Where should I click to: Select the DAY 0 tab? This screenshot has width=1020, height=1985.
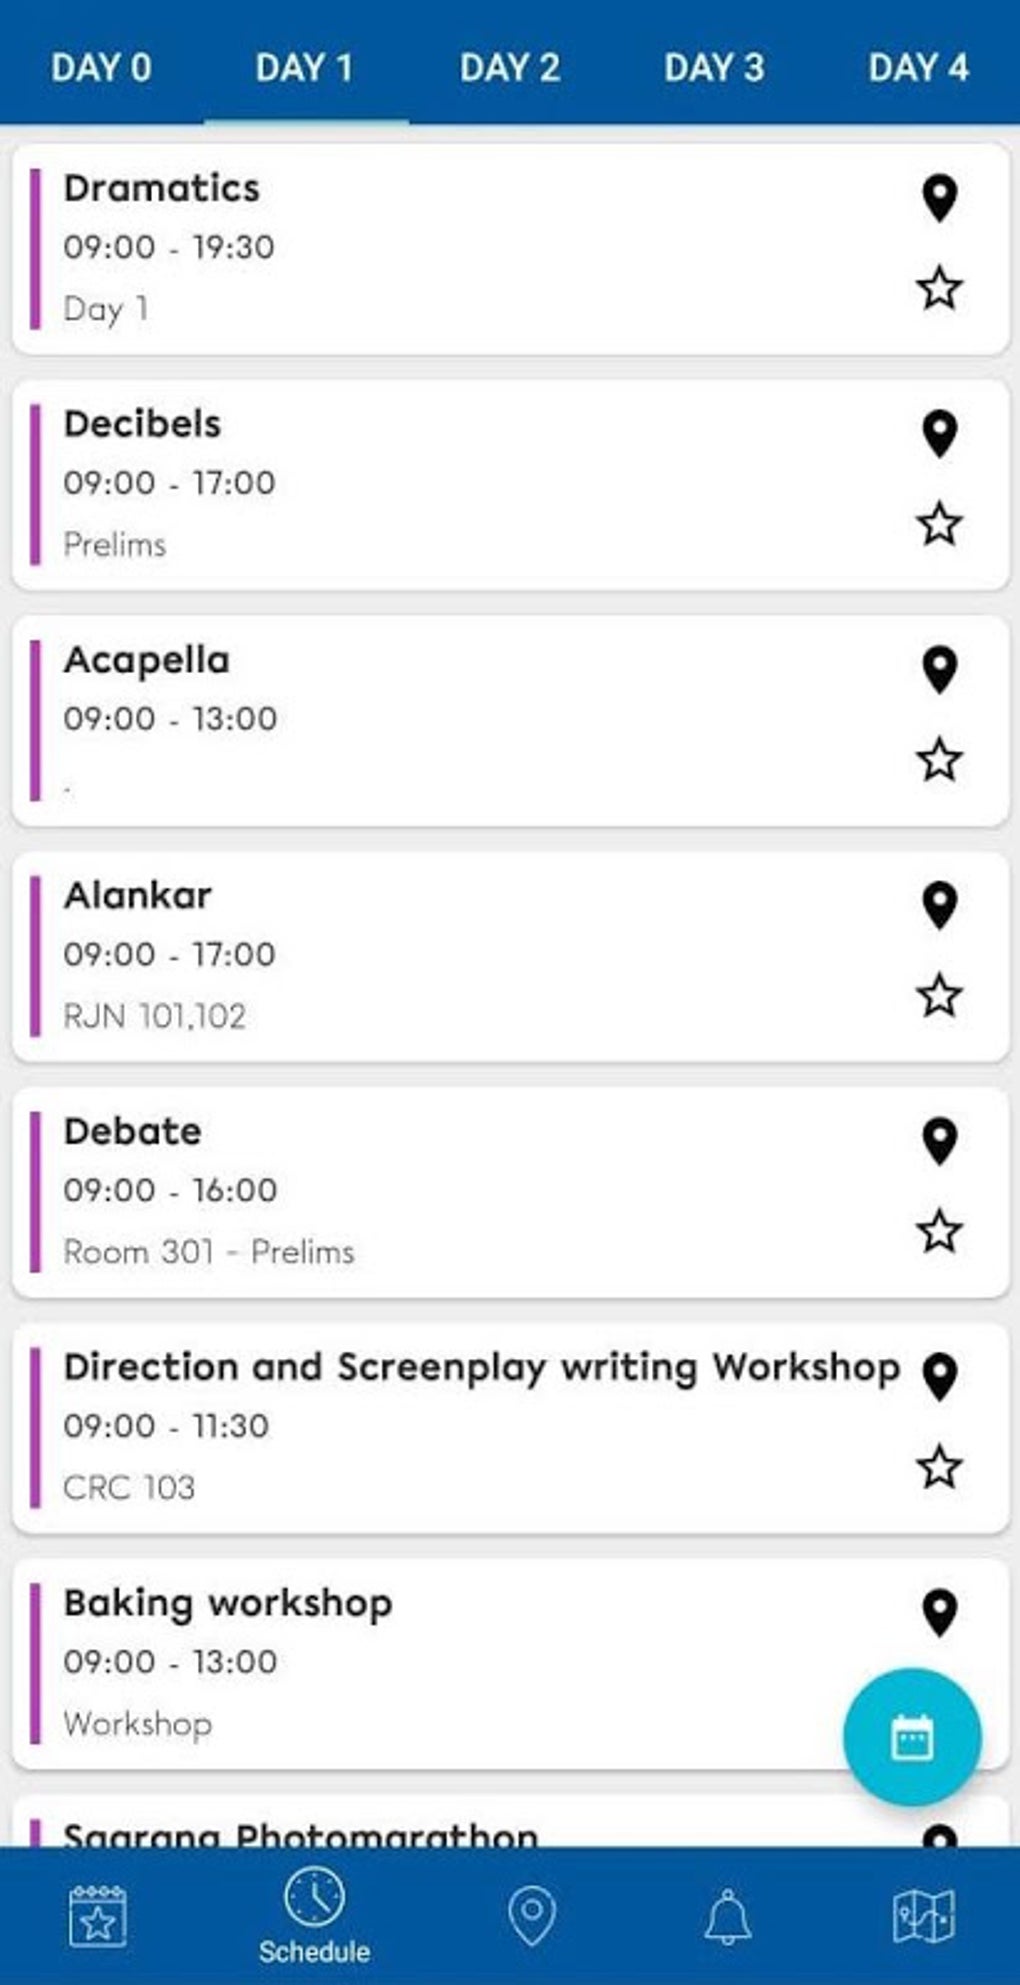coord(101,68)
